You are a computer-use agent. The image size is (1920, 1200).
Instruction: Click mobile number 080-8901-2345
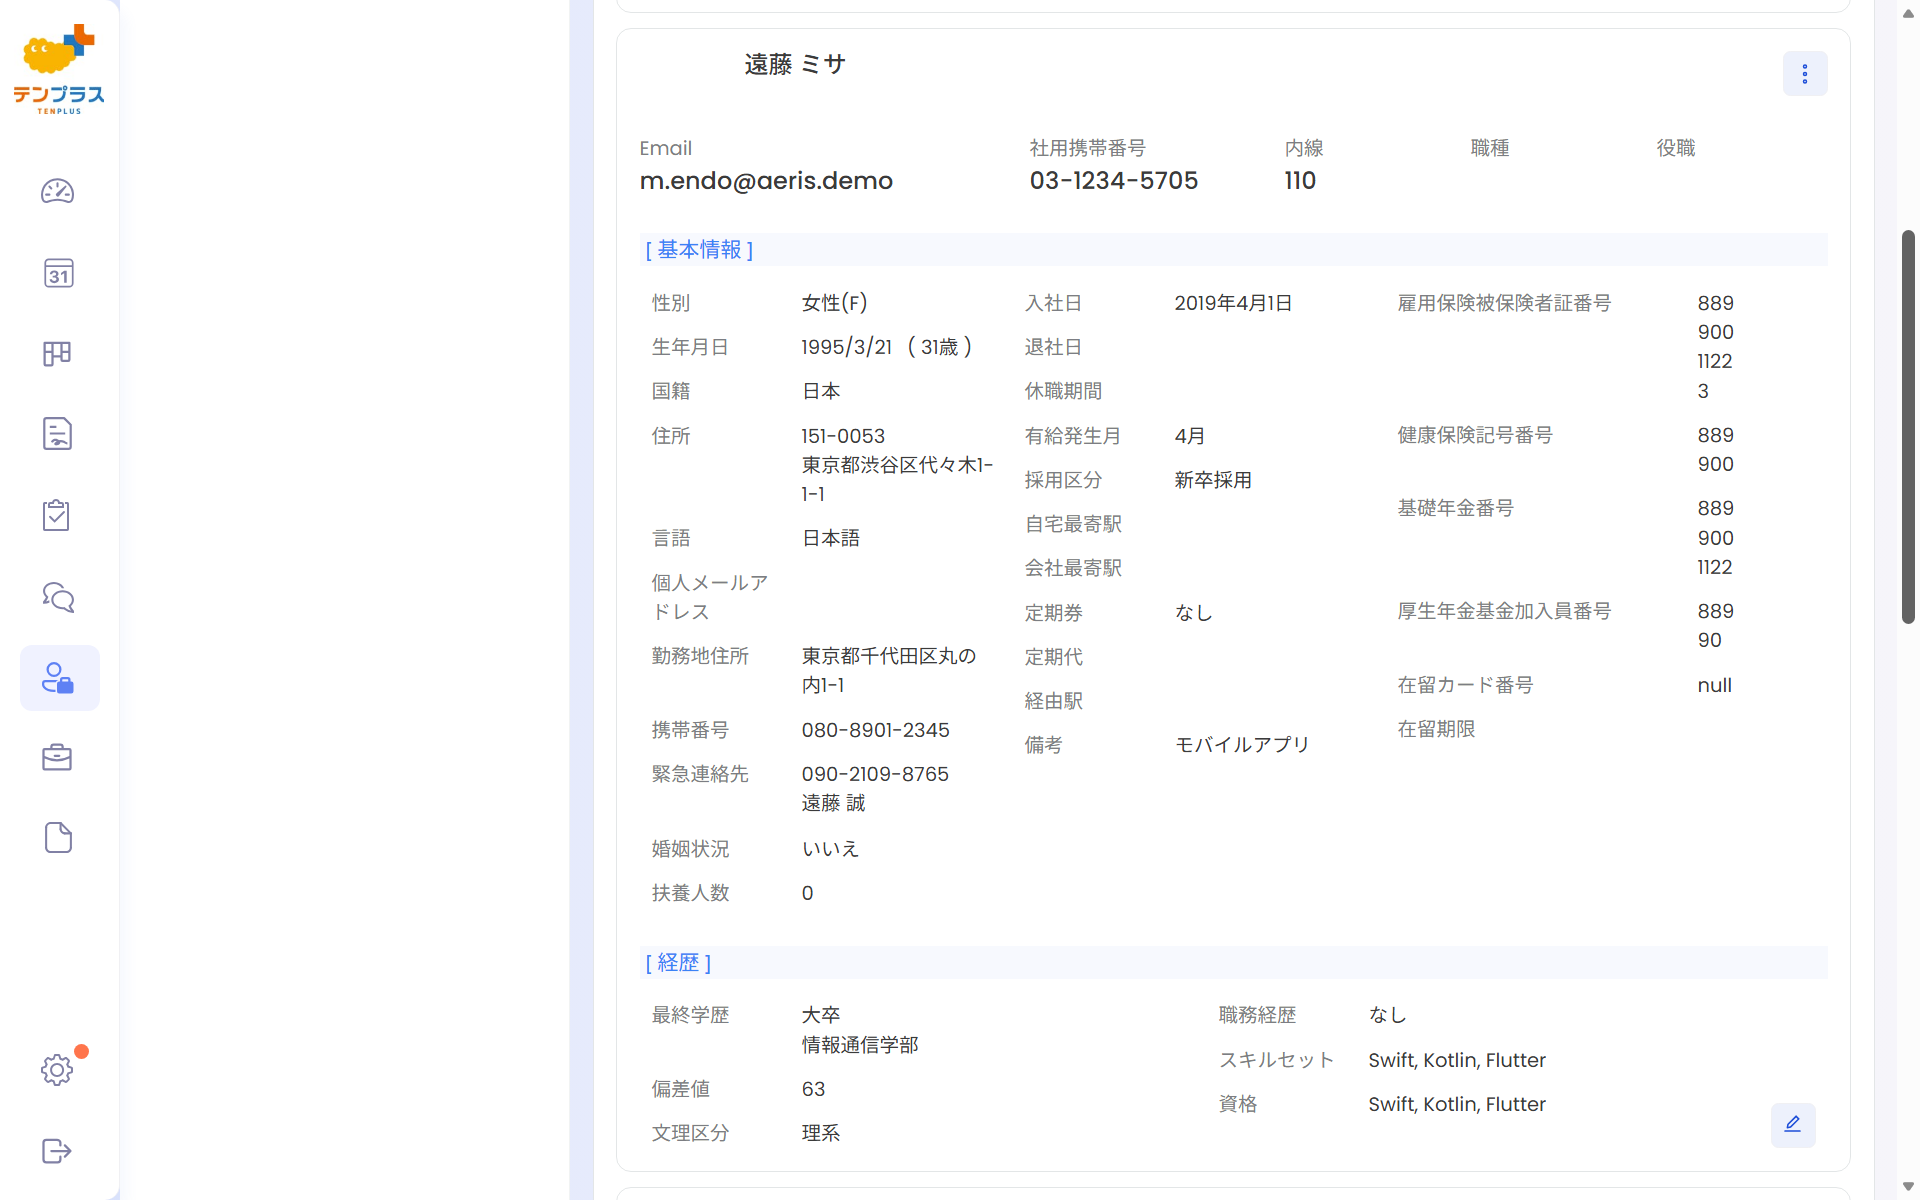click(875, 730)
